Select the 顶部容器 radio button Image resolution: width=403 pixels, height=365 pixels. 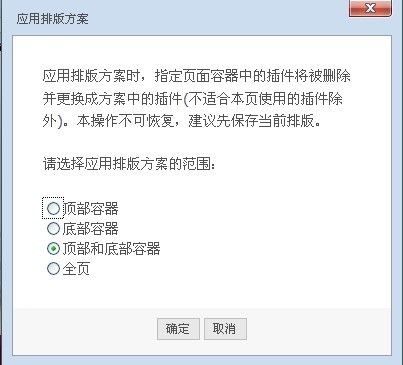[53, 208]
